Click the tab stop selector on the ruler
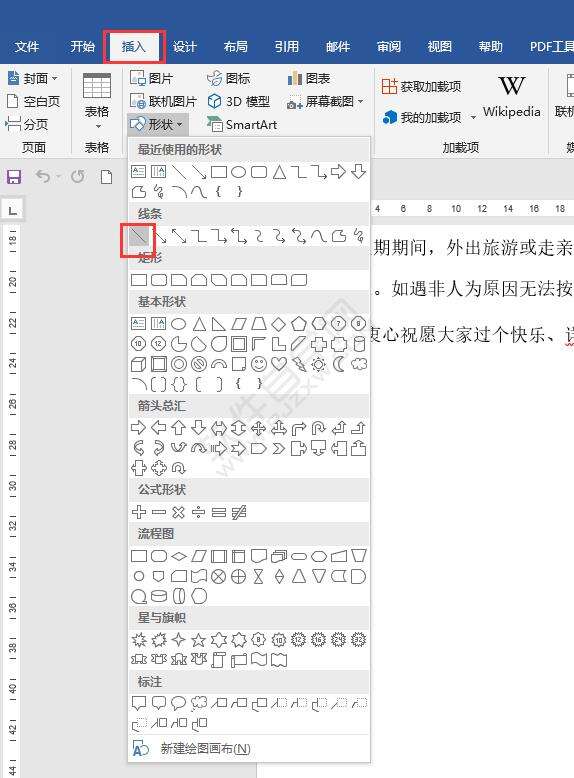This screenshot has height=778, width=574. click(x=13, y=211)
